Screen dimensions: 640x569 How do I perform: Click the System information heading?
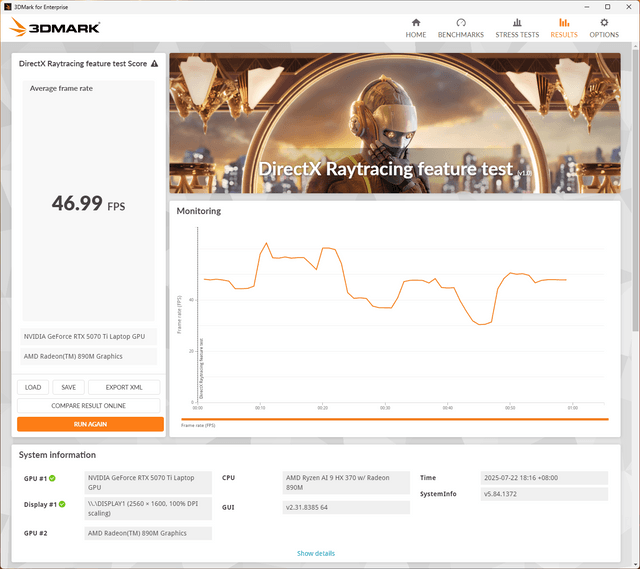coord(57,455)
